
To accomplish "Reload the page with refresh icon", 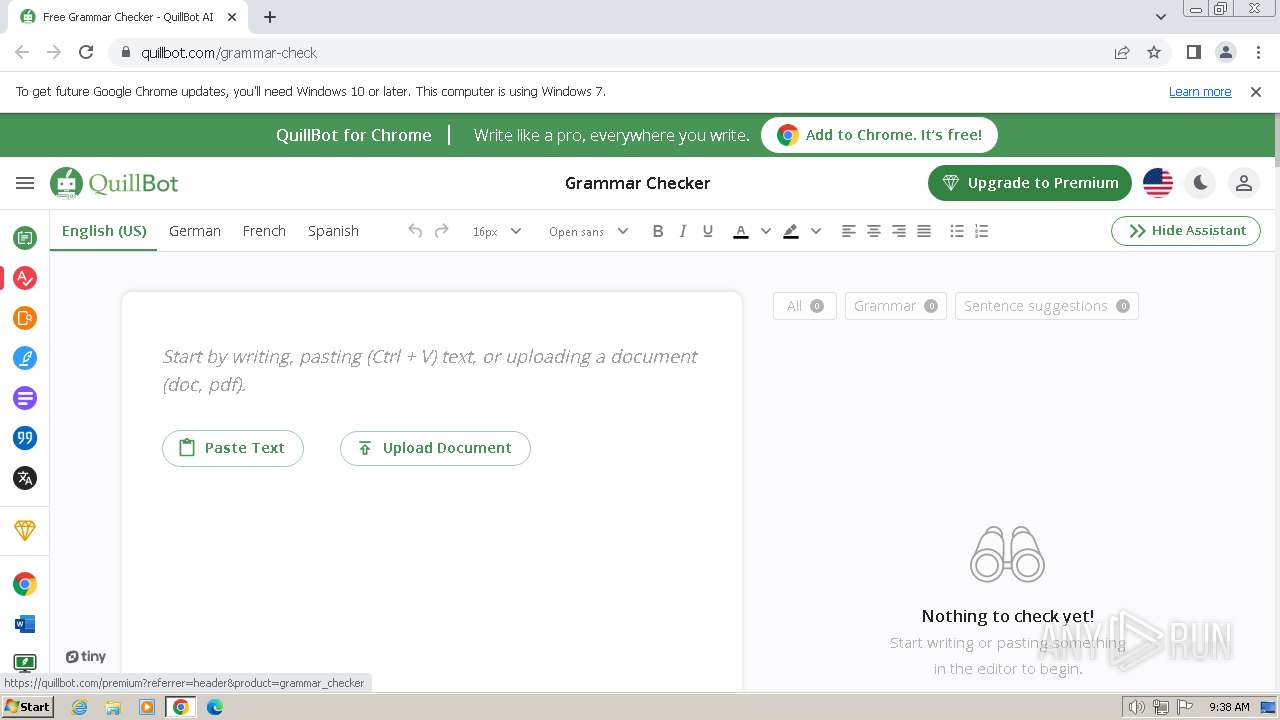I will click(86, 53).
